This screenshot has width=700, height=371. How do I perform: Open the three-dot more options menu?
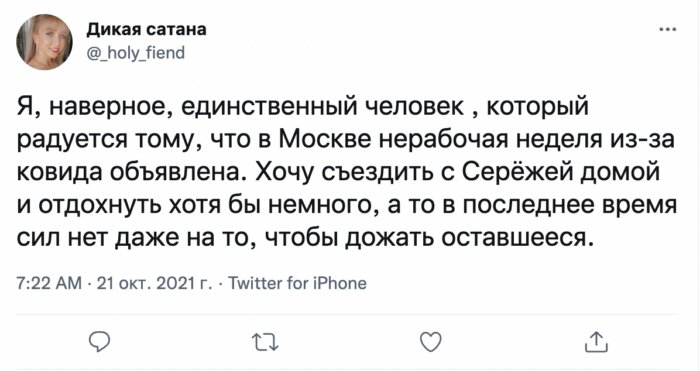coord(668,29)
